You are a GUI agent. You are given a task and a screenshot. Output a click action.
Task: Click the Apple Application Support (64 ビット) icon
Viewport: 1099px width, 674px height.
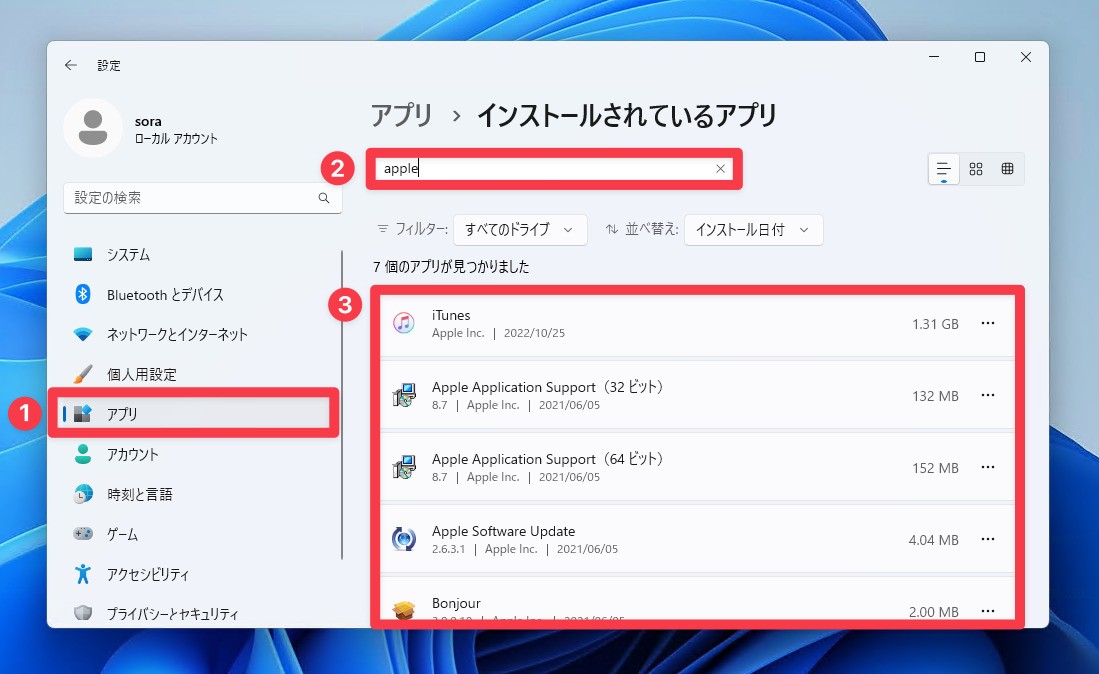point(404,468)
